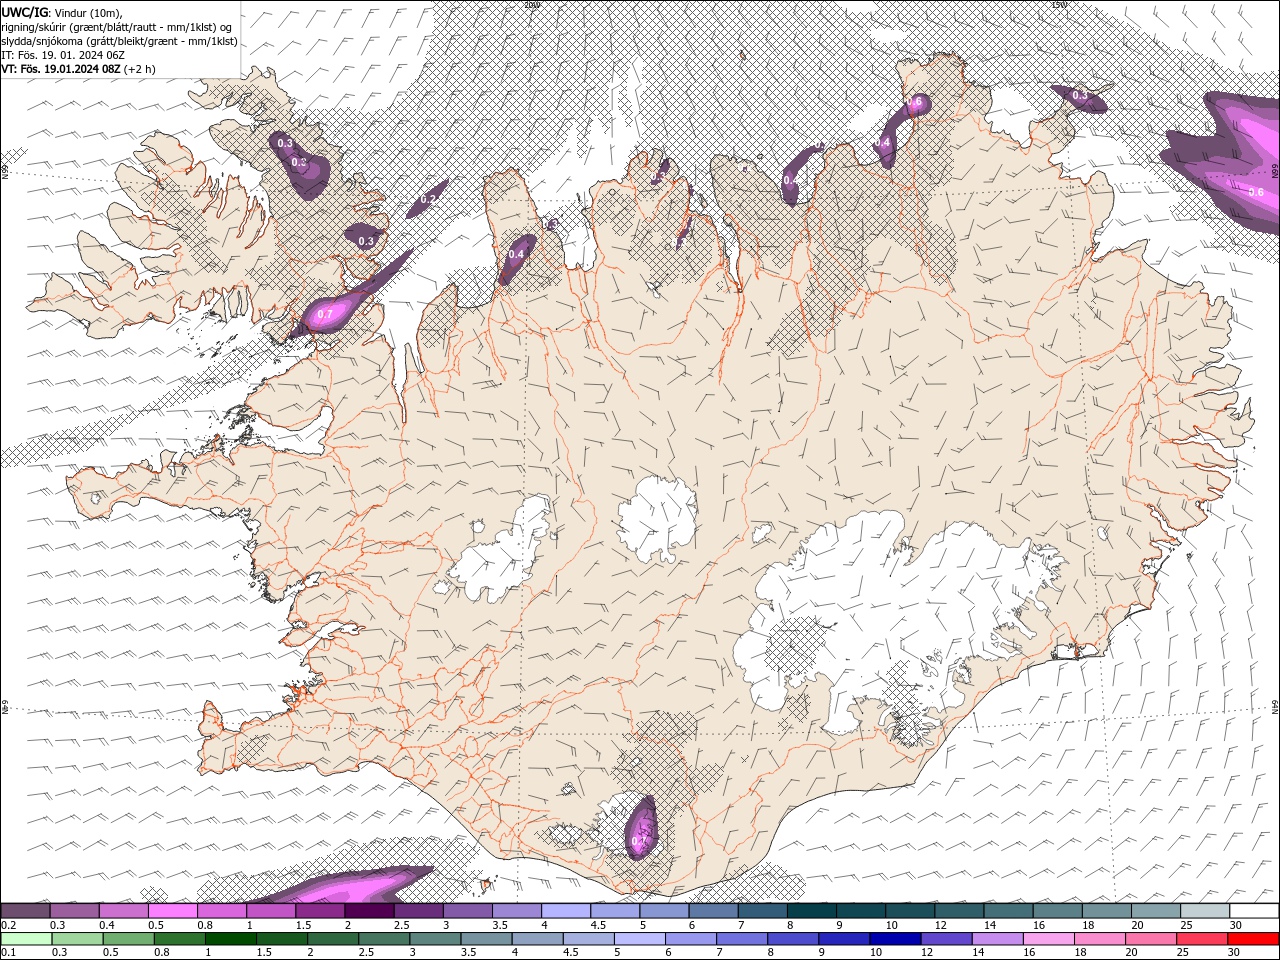1280x960 pixels.
Task: Click the light violet rain swatch starting at 14
Action: [996, 939]
